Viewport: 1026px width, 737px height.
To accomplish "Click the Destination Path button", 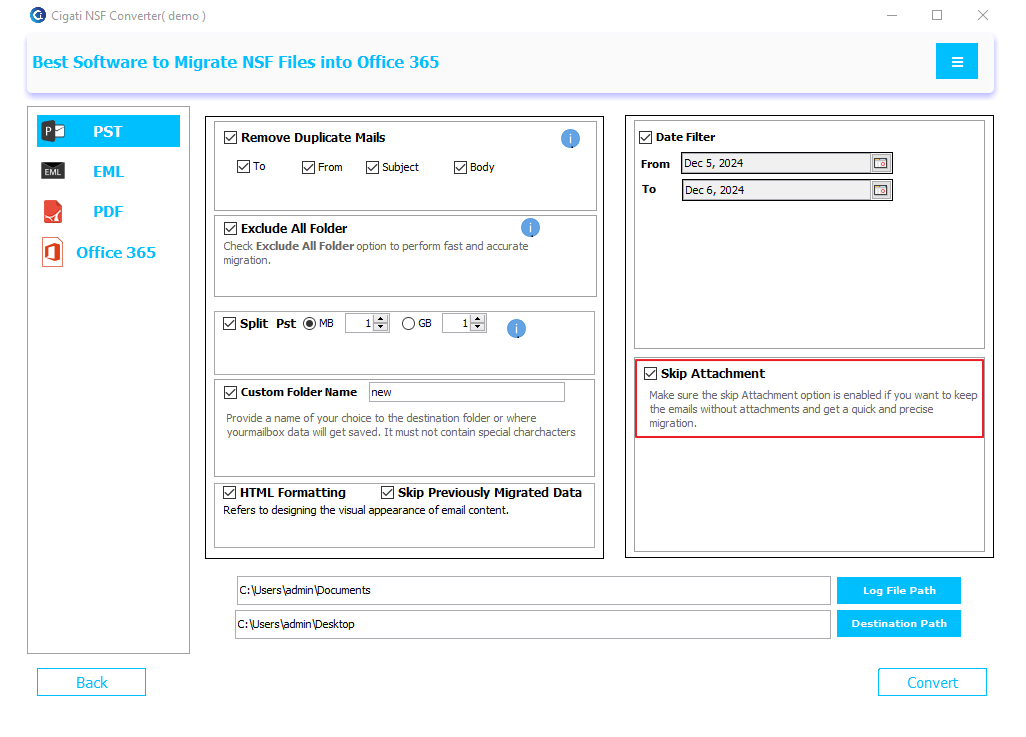I will (898, 624).
